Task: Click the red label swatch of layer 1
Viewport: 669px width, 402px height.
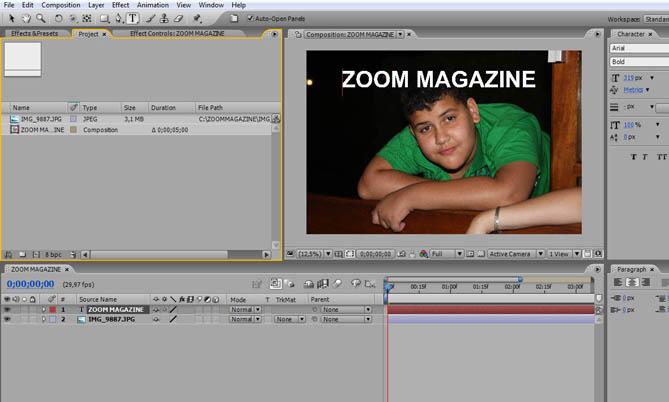Action: (x=53, y=310)
